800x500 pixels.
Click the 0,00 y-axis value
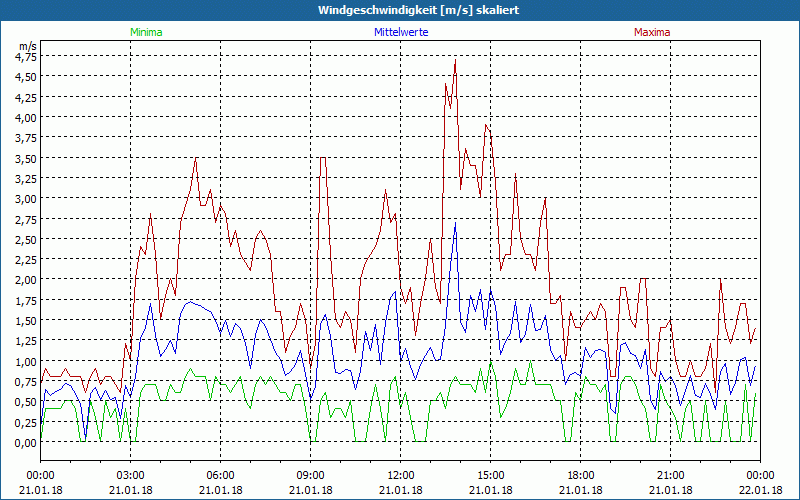coord(26,442)
